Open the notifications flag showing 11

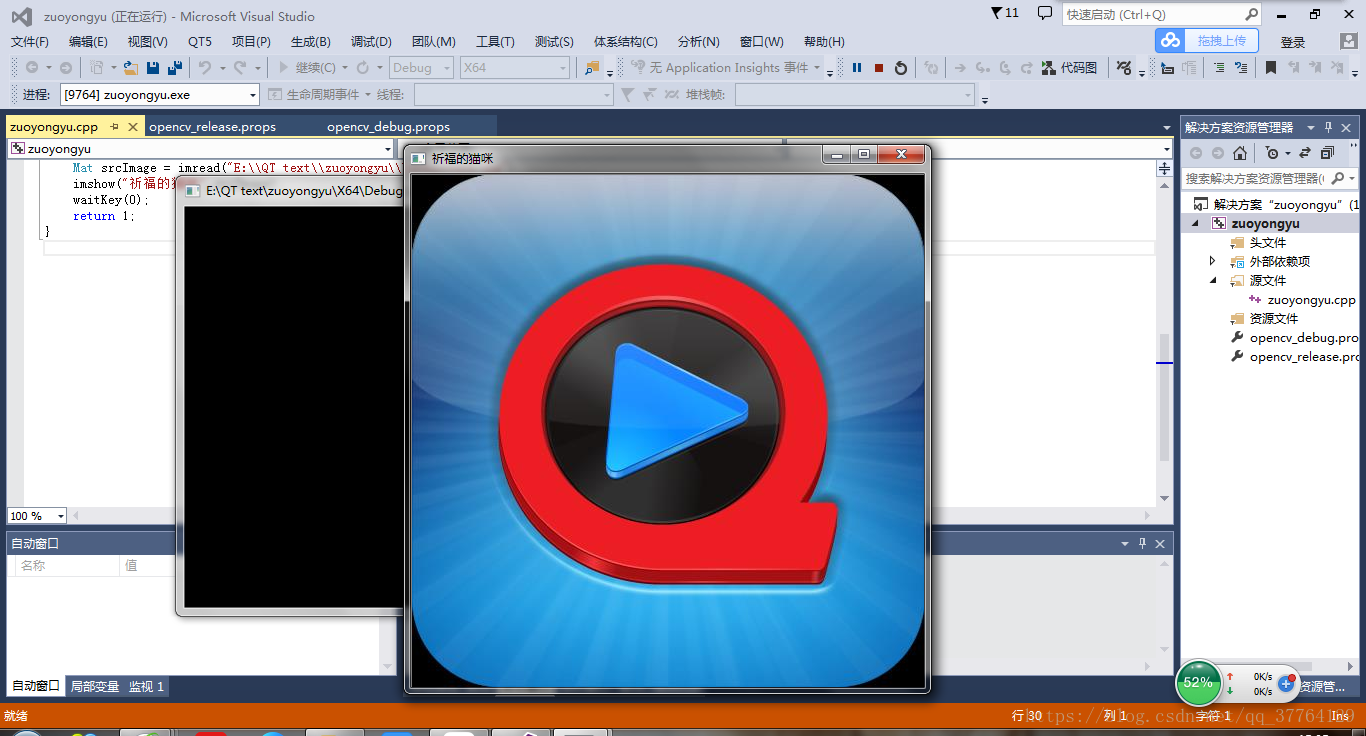coord(1005,13)
